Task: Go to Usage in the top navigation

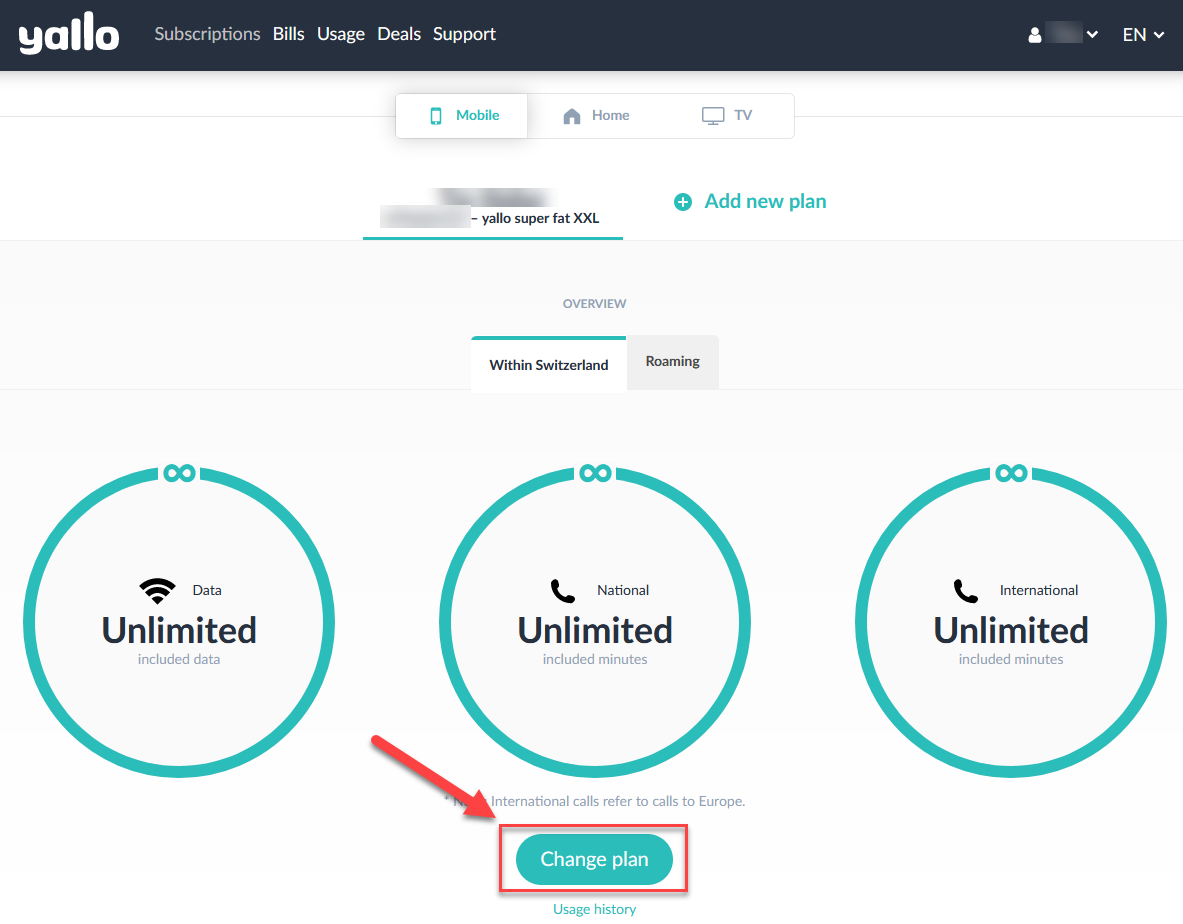Action: tap(341, 34)
